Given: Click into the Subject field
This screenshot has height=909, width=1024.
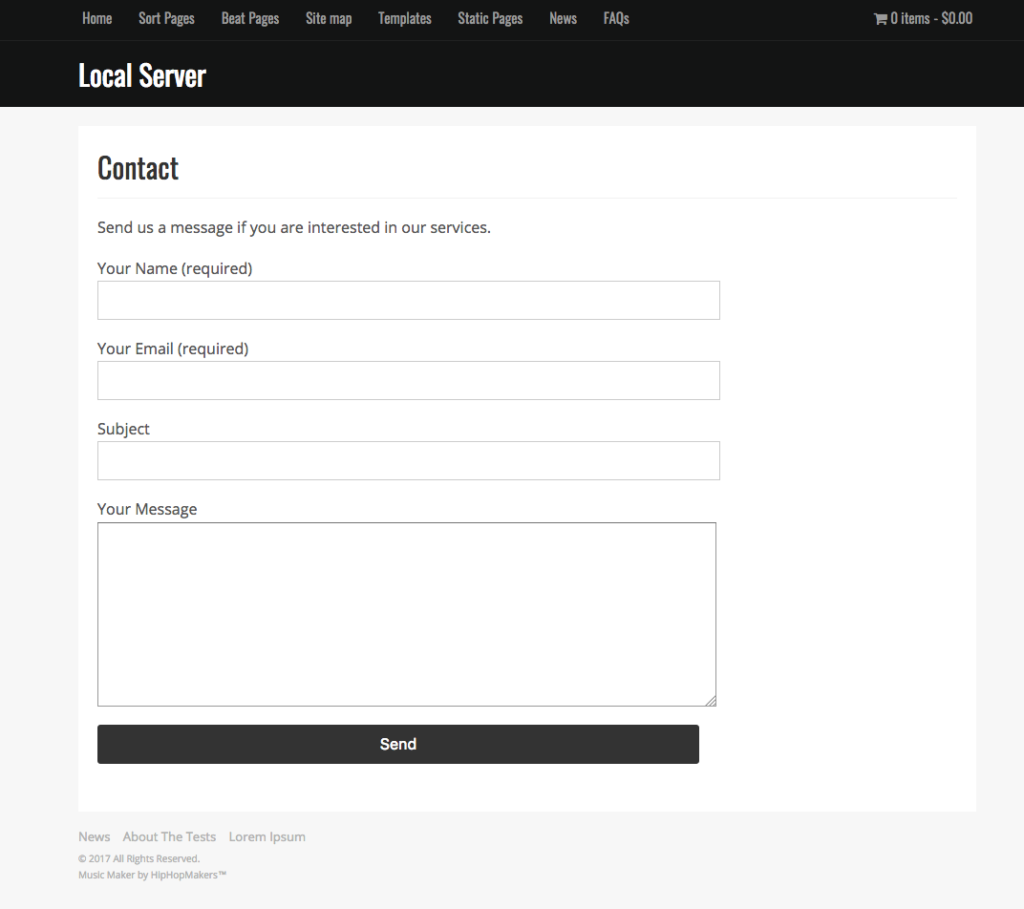Looking at the screenshot, I should [x=408, y=460].
